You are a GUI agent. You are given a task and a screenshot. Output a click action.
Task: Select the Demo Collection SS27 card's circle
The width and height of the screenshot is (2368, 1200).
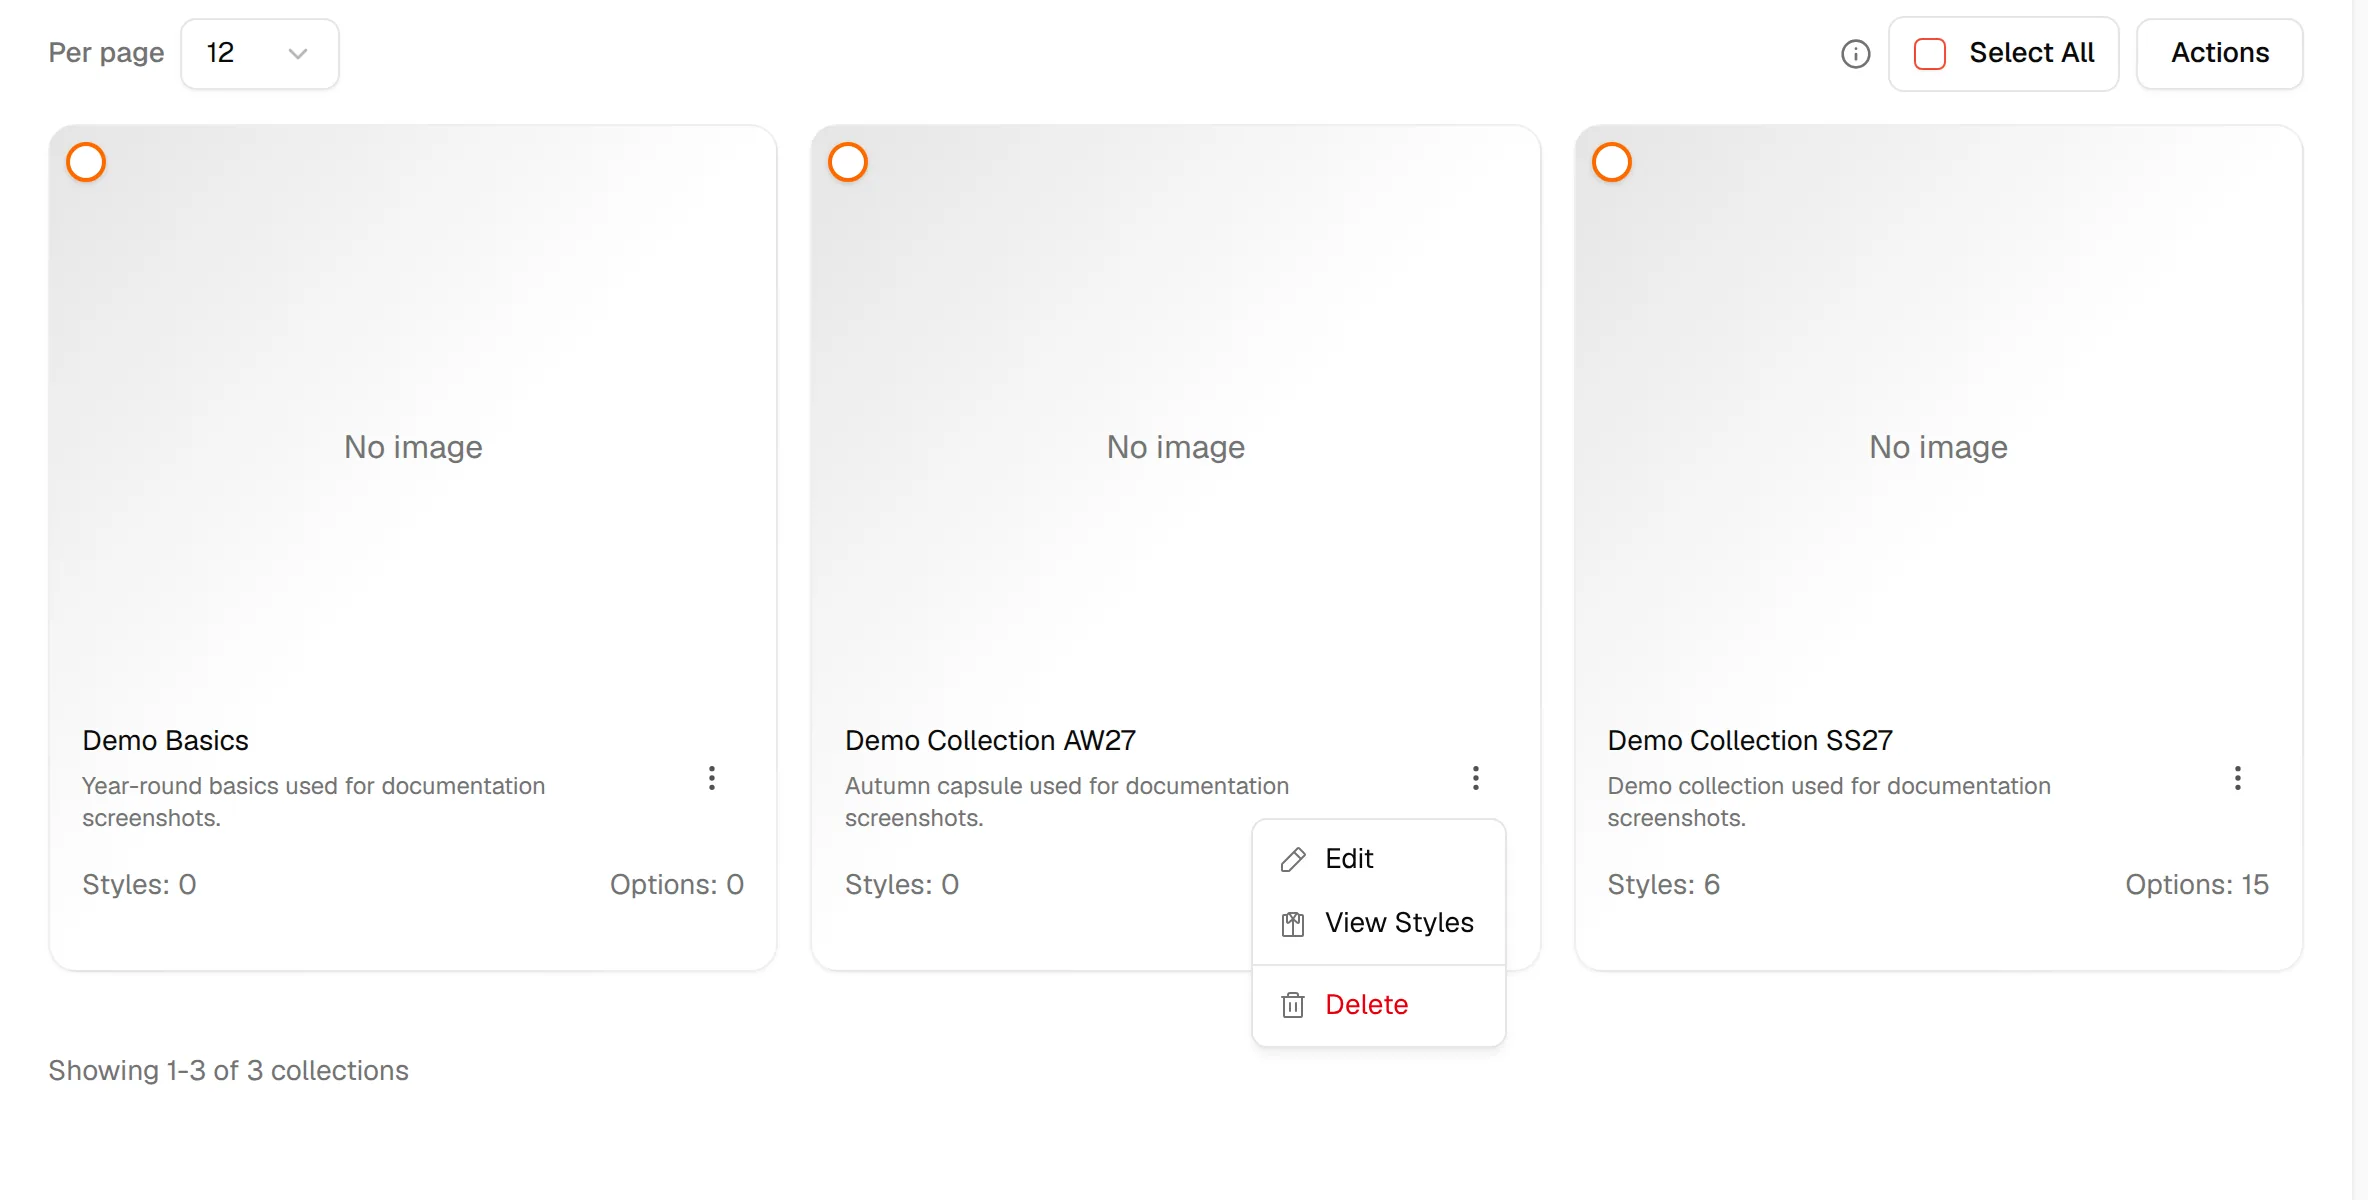click(x=1612, y=162)
